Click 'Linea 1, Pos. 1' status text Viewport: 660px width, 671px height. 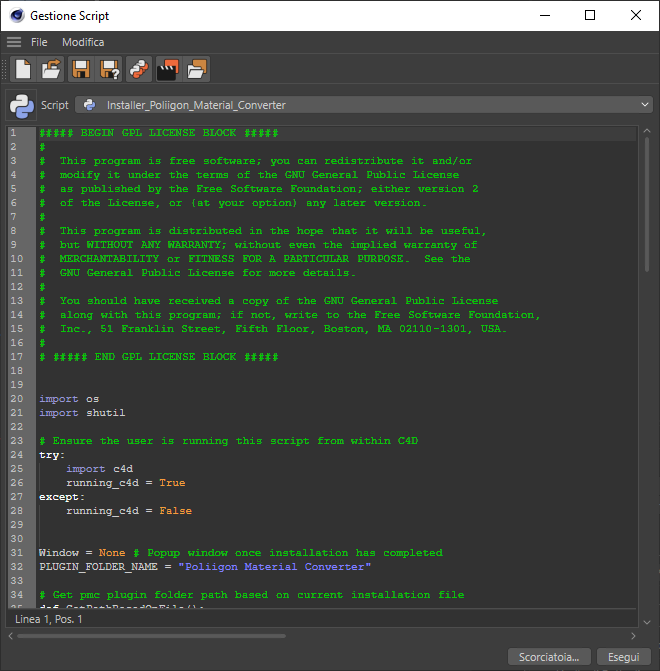[x=48, y=619]
